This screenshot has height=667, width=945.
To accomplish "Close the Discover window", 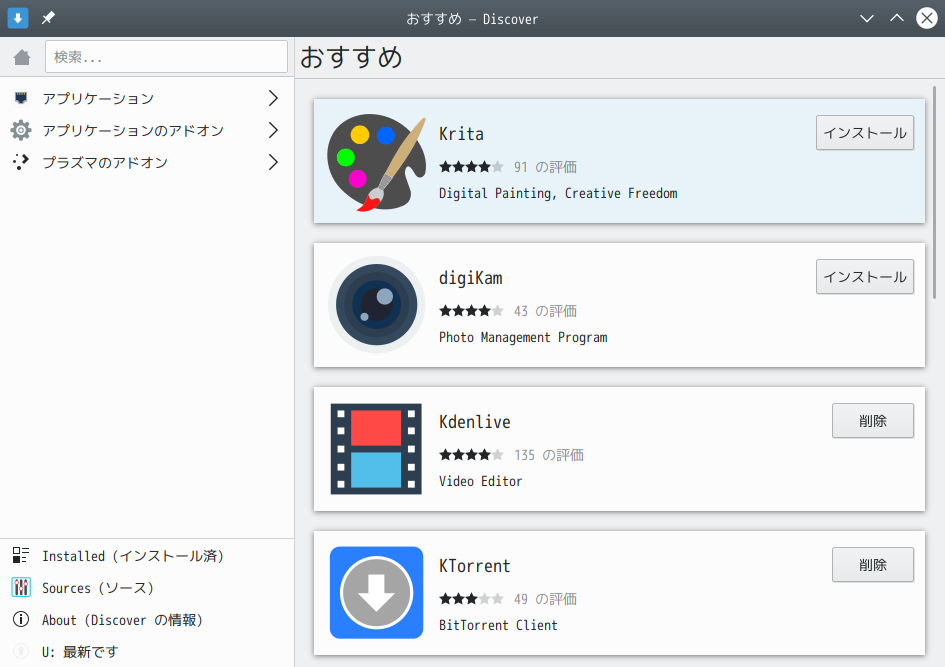I will (927, 18).
